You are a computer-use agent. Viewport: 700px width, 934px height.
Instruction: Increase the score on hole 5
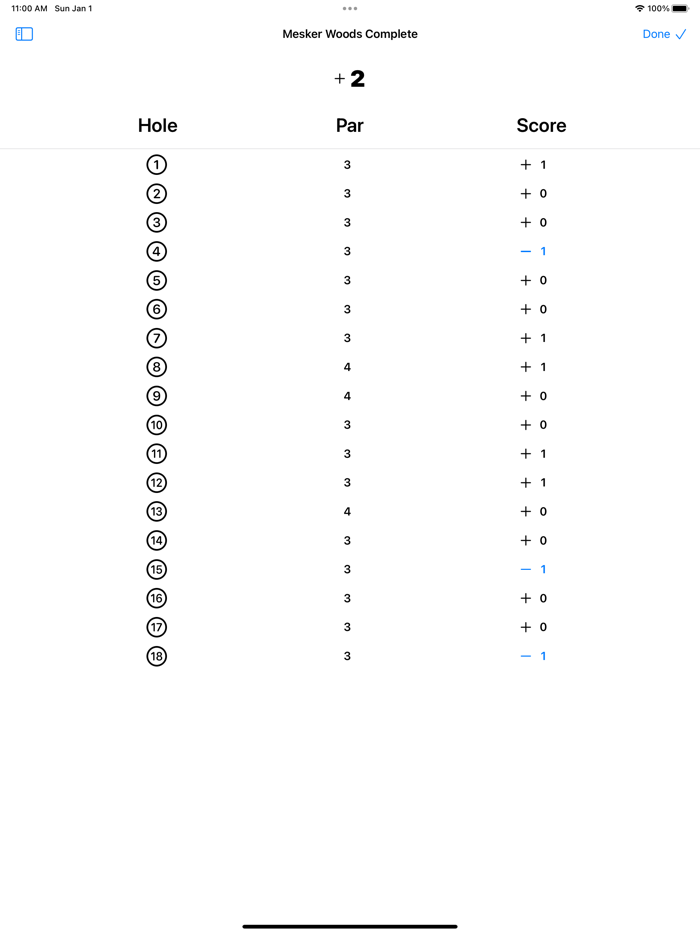pyautogui.click(x=524, y=280)
